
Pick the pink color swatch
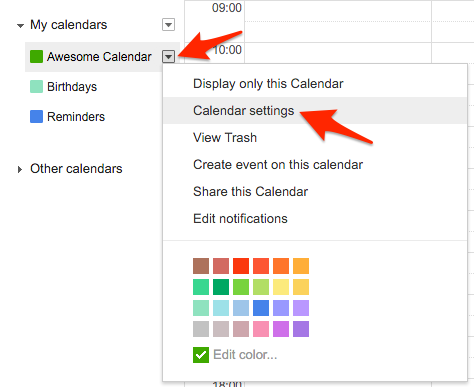pos(261,329)
